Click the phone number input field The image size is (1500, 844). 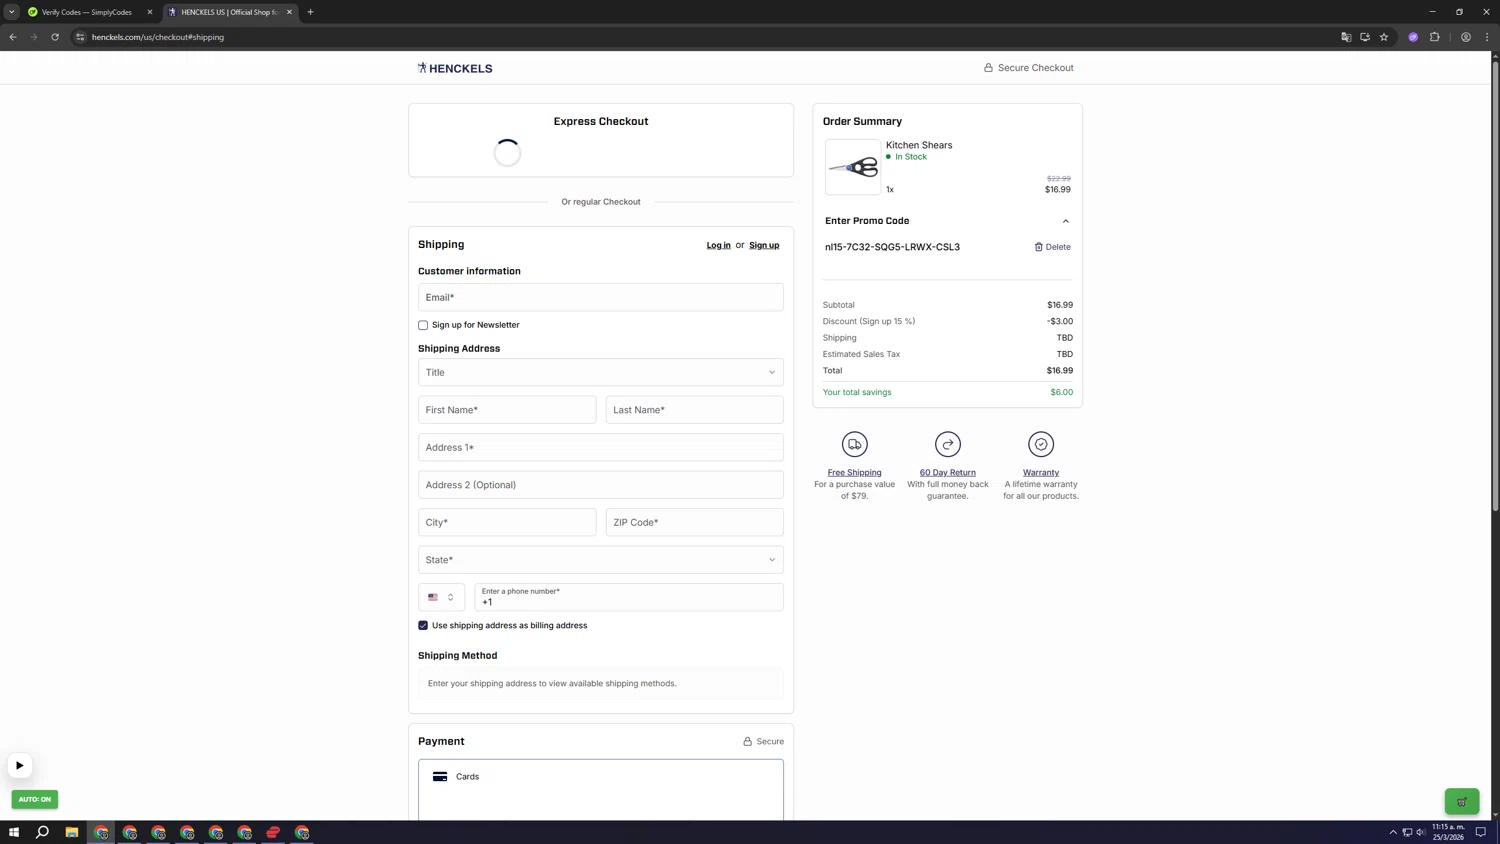[629, 597]
